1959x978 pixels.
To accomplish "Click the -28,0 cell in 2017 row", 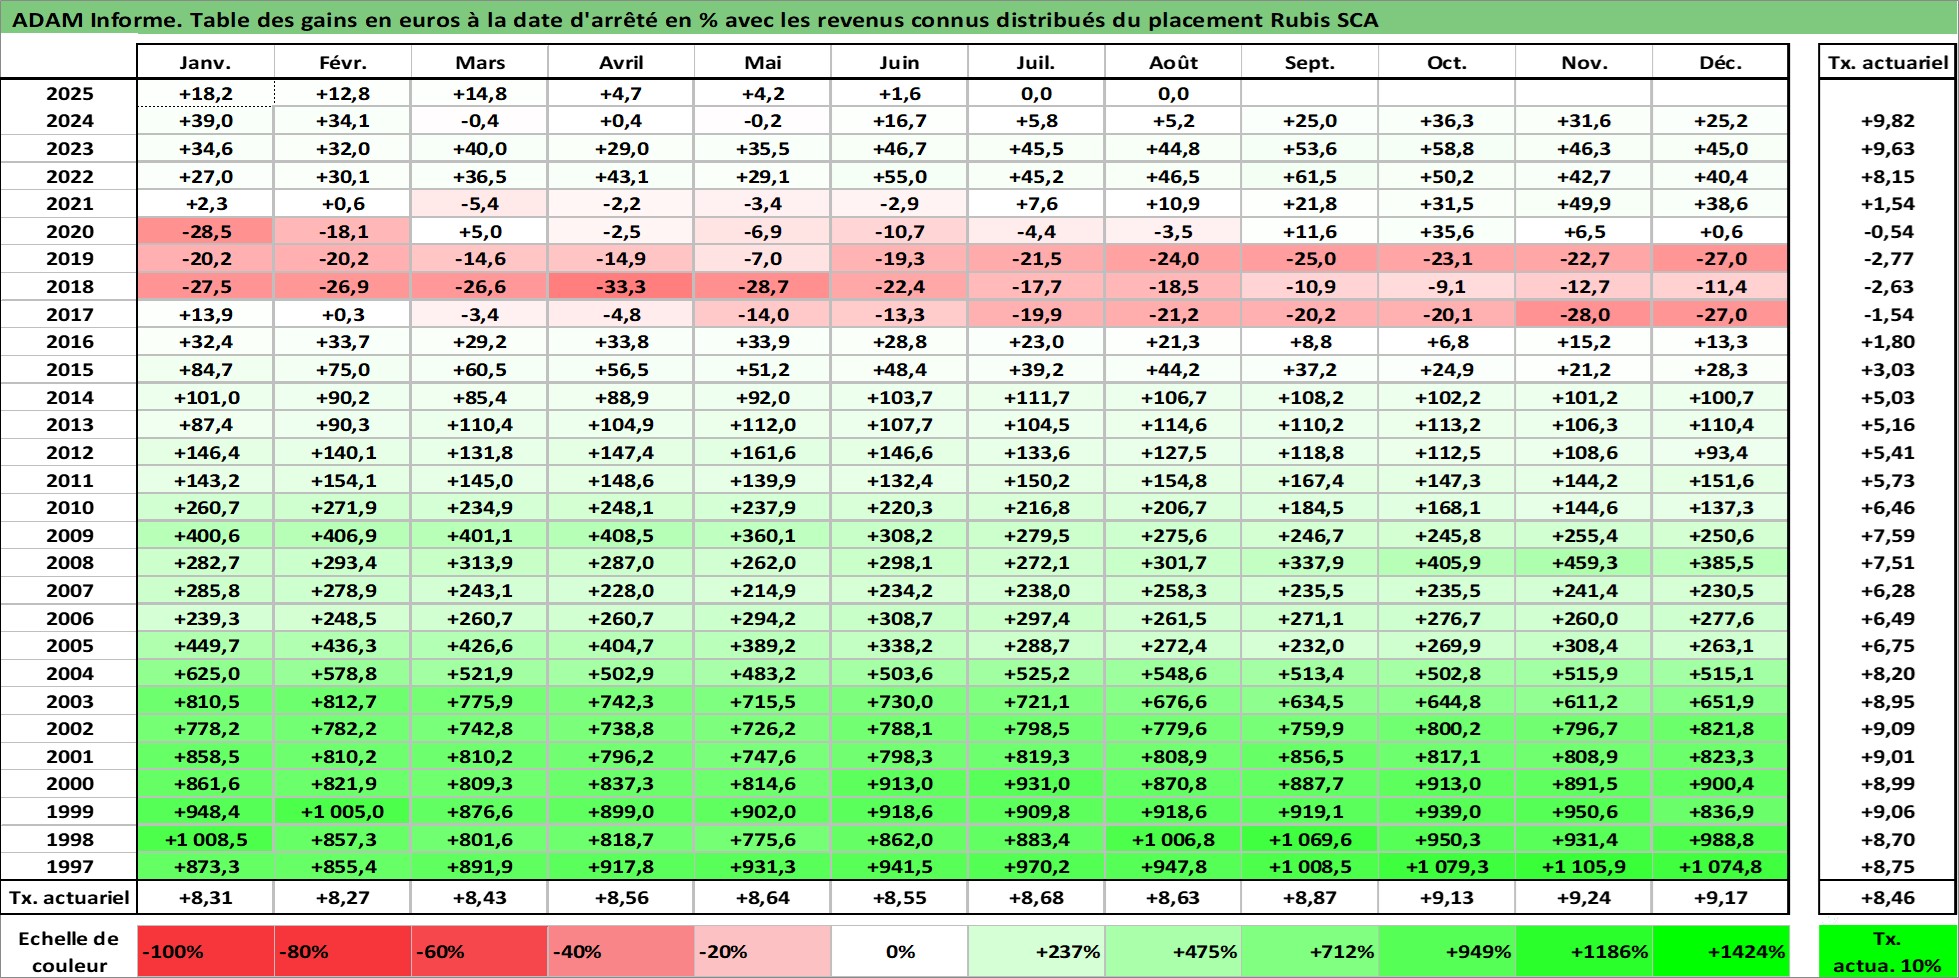I will (x=1584, y=315).
